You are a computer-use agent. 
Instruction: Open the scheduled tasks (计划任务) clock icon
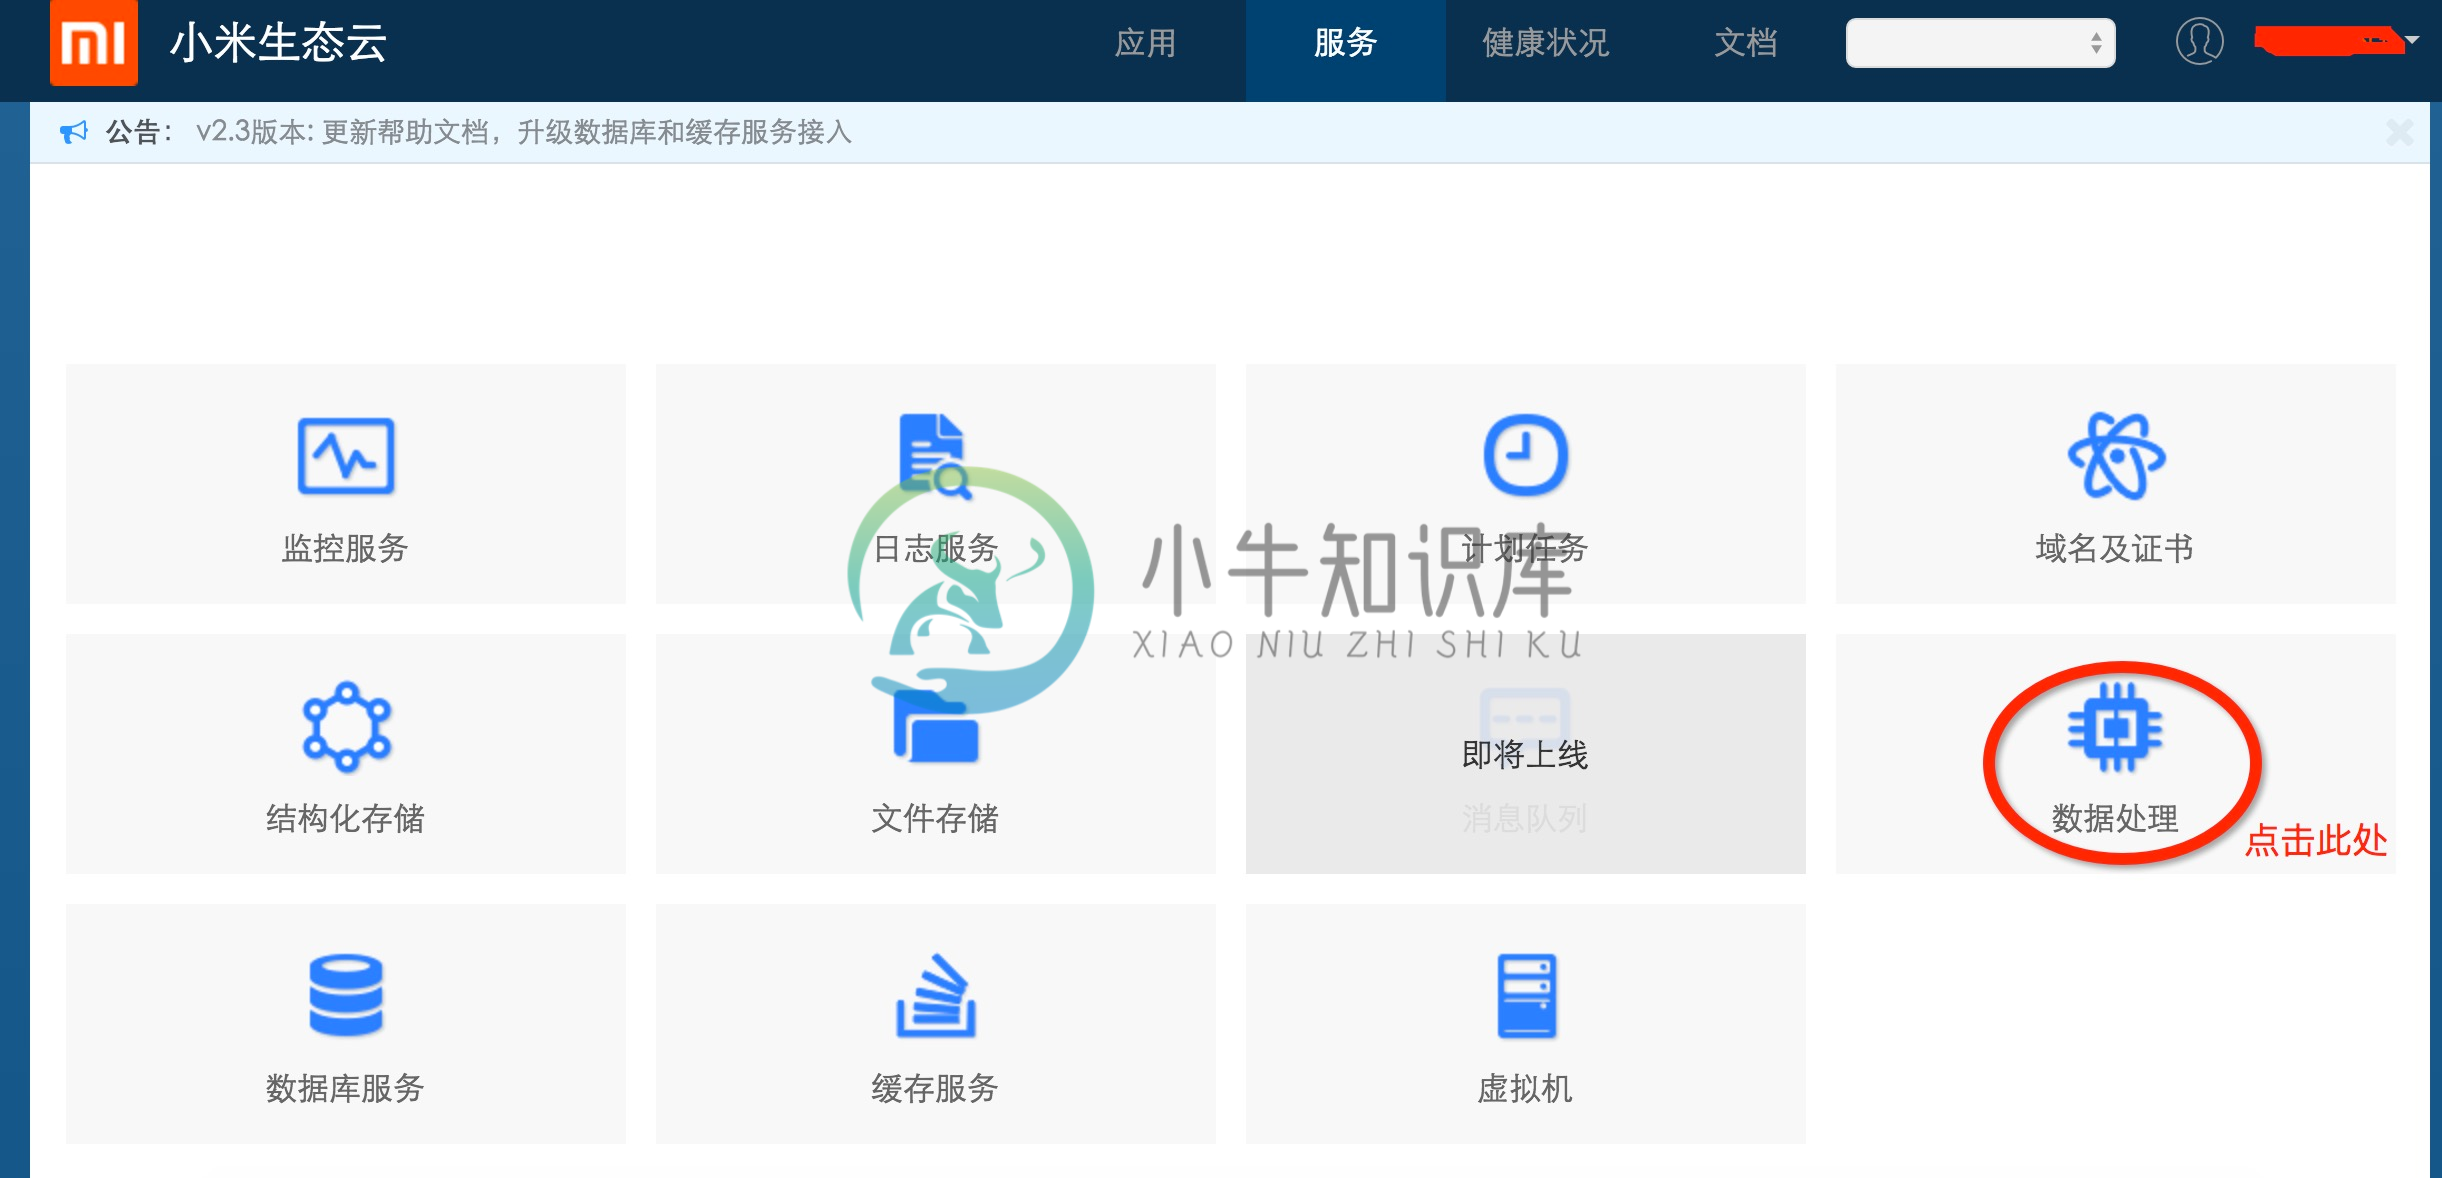click(x=1525, y=455)
